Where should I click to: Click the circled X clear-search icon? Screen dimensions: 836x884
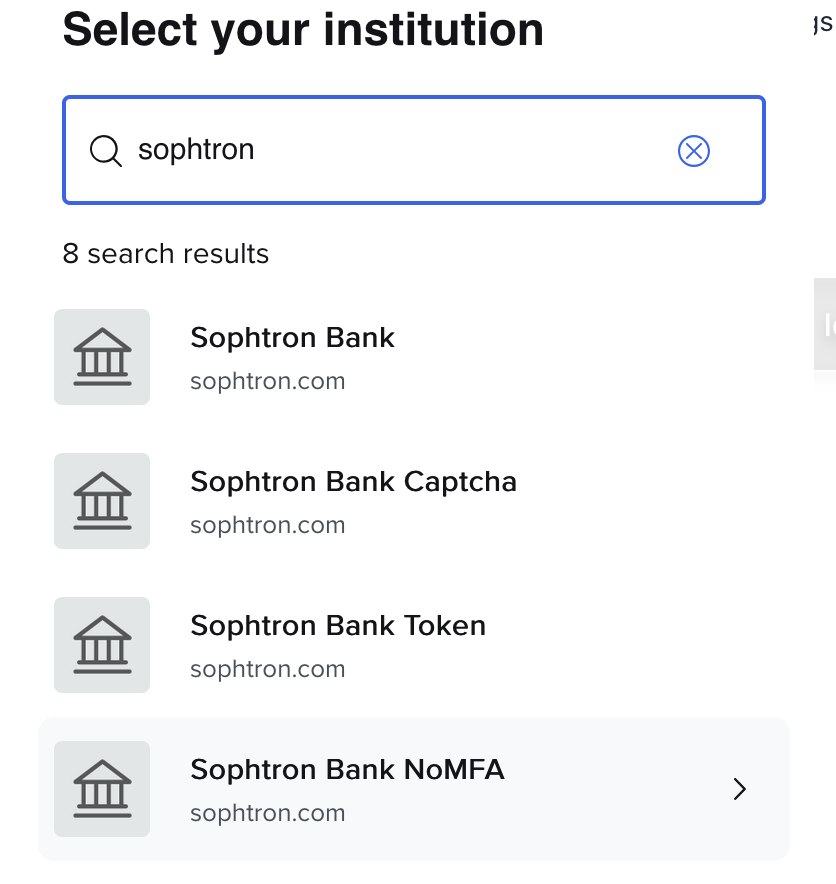[x=693, y=150]
